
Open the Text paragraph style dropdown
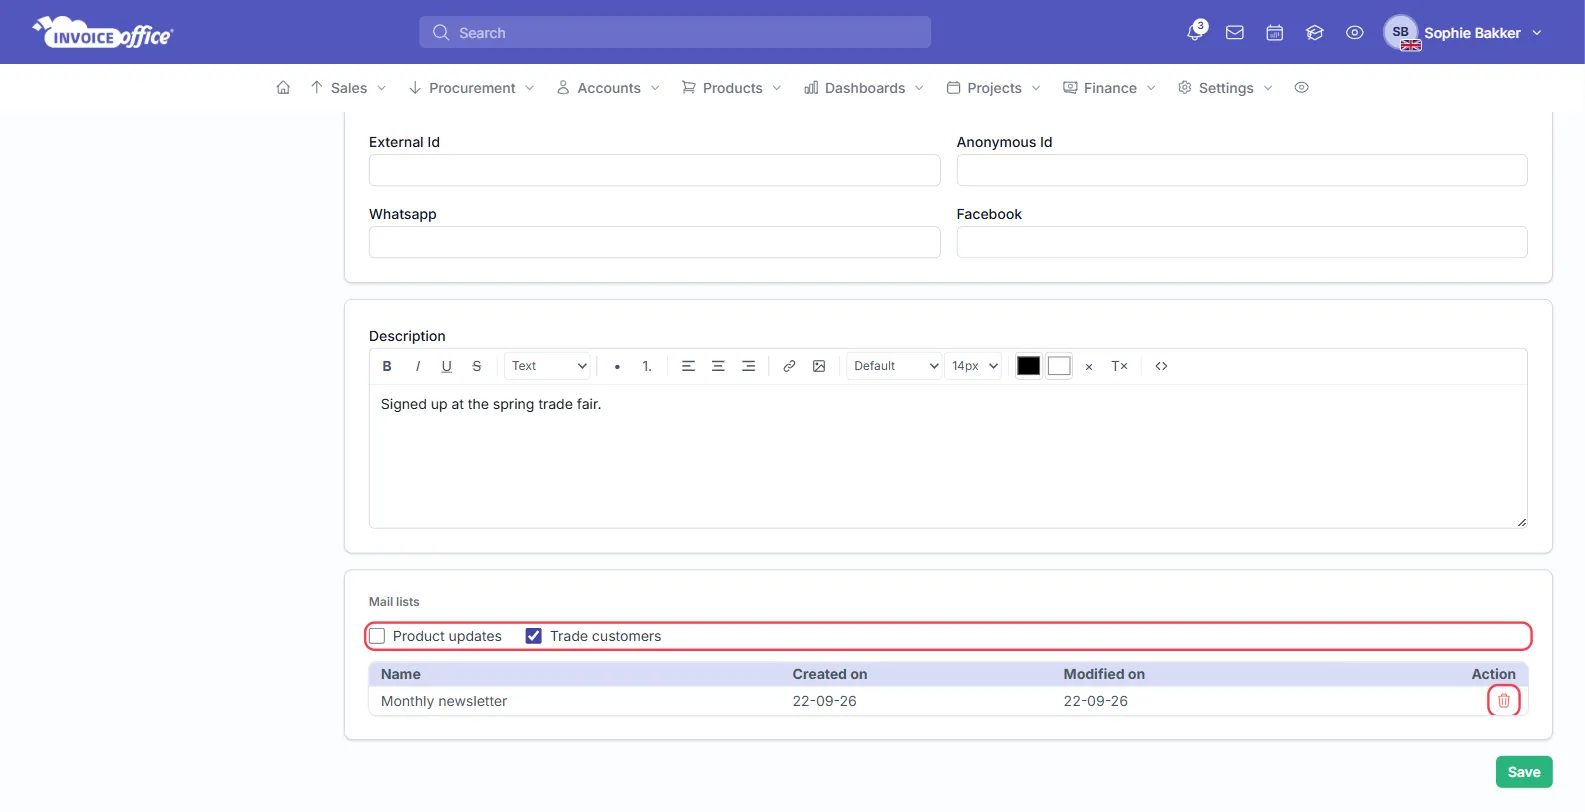pos(548,366)
